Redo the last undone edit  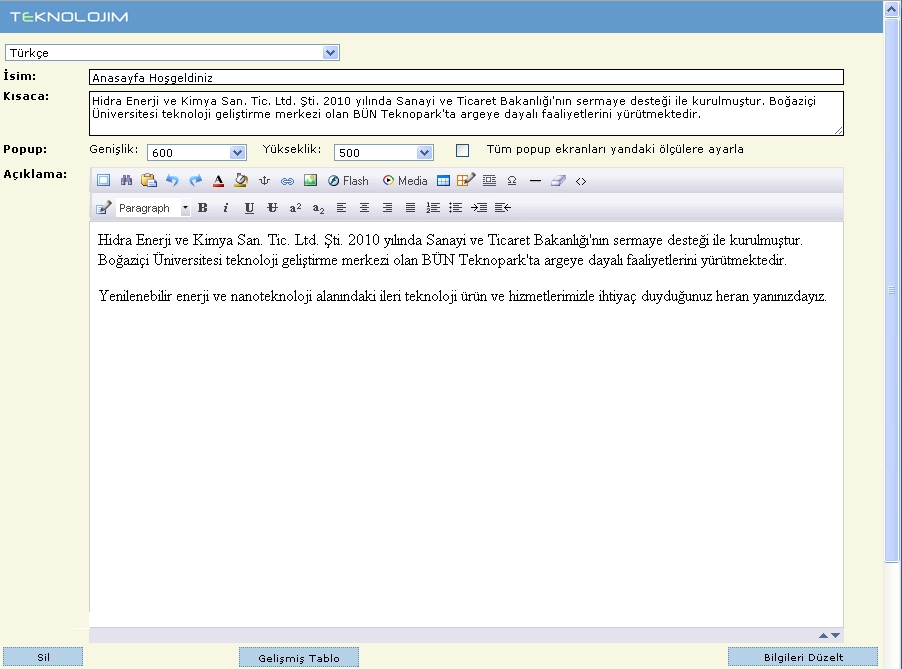(x=196, y=181)
